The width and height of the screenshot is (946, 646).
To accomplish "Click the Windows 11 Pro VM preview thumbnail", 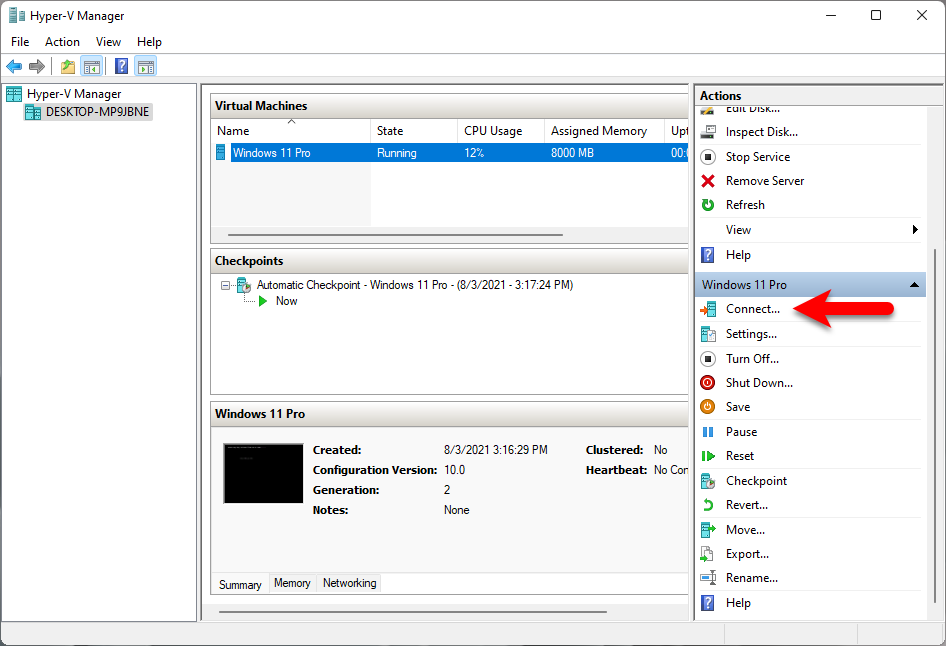I will pos(263,473).
